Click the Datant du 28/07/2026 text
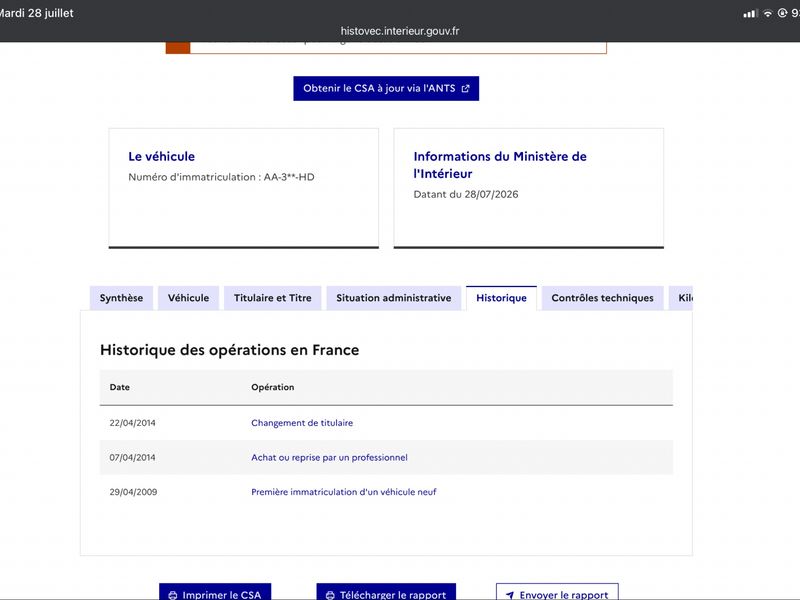Viewport: 800px width, 600px height. [x=466, y=194]
